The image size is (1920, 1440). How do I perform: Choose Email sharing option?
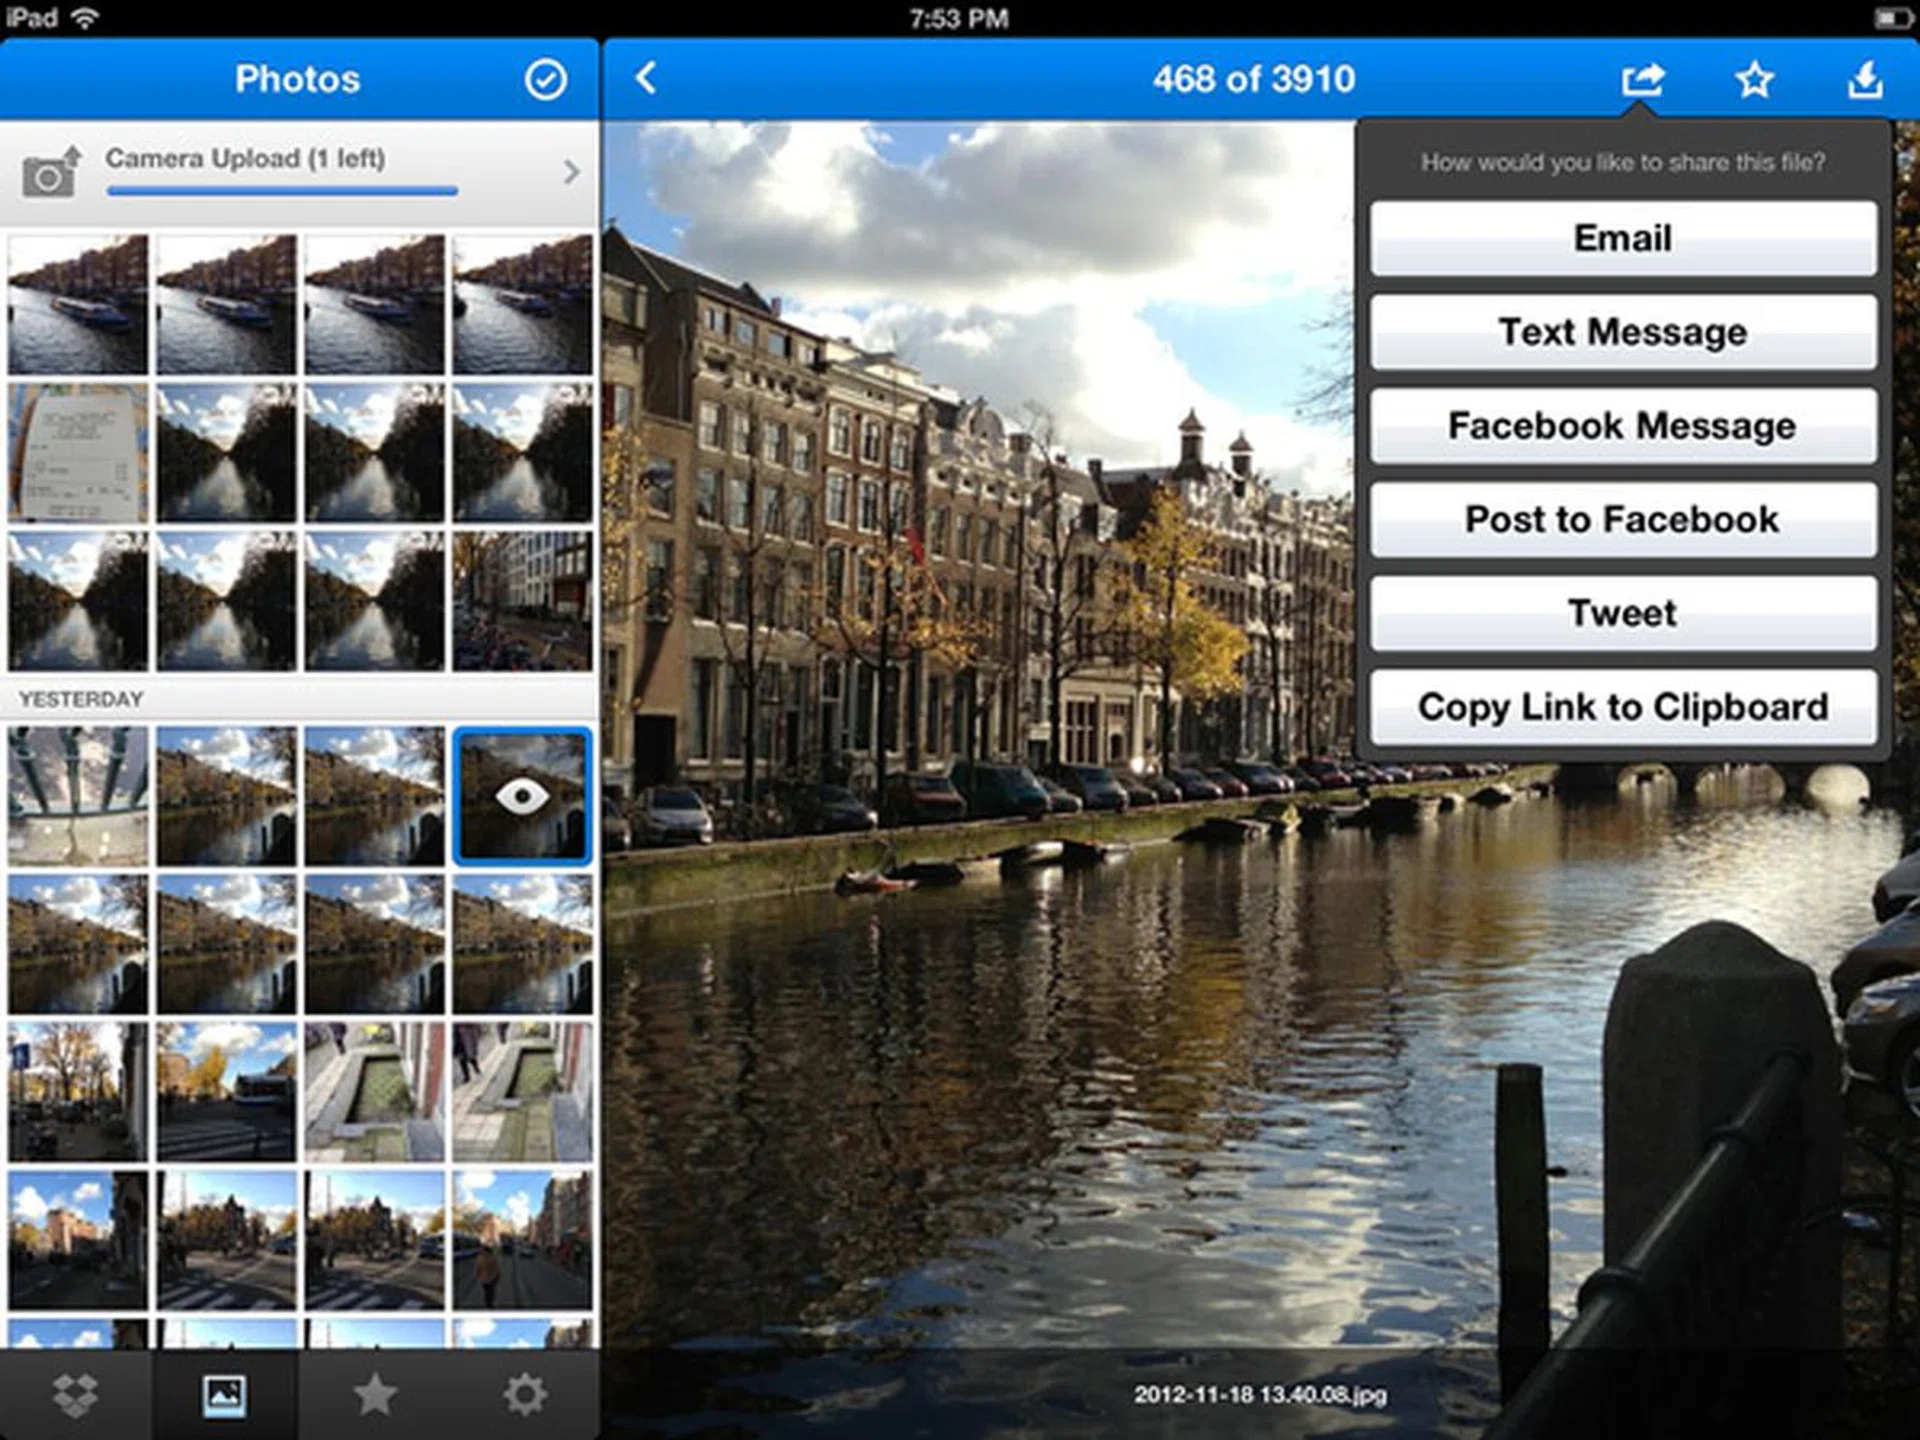point(1622,239)
